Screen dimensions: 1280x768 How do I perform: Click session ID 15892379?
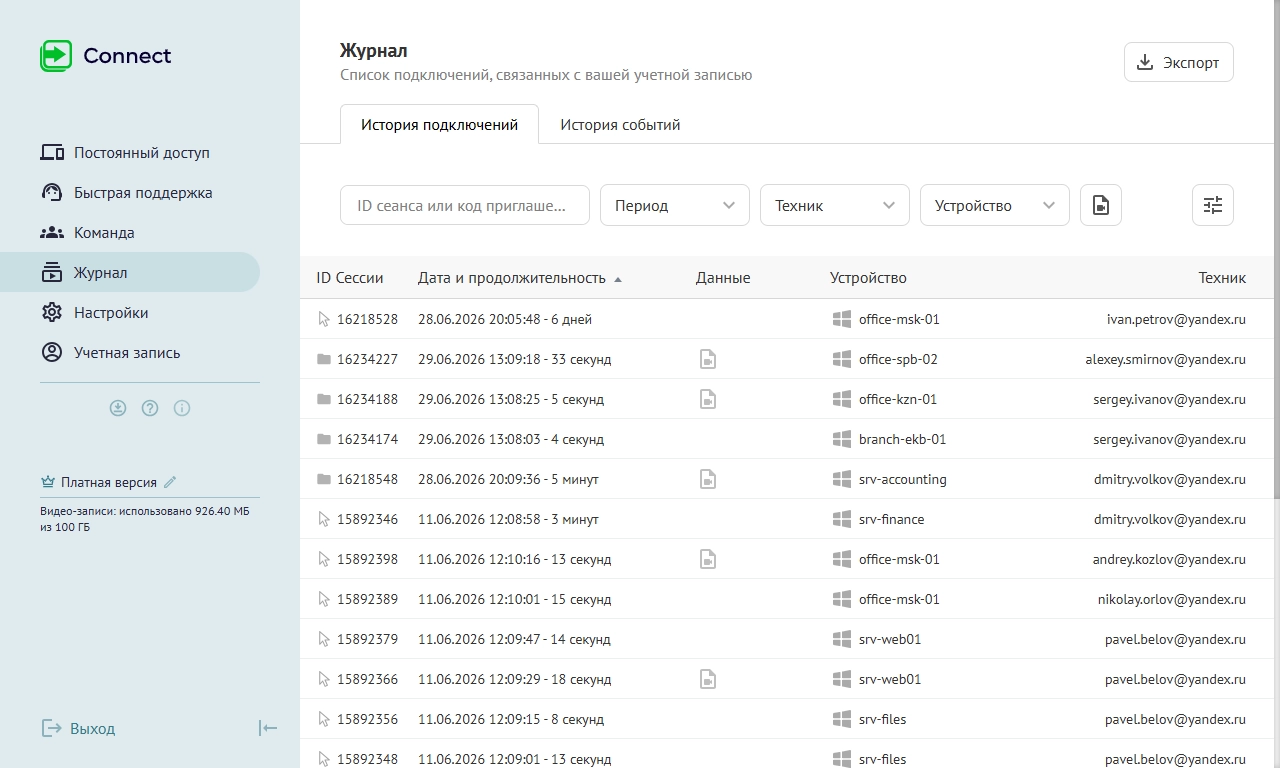pyautogui.click(x=367, y=639)
